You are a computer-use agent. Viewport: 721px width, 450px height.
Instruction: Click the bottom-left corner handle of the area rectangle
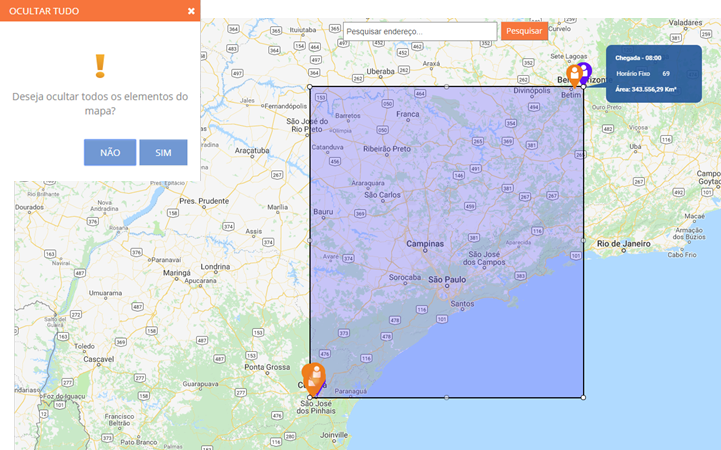[309, 398]
